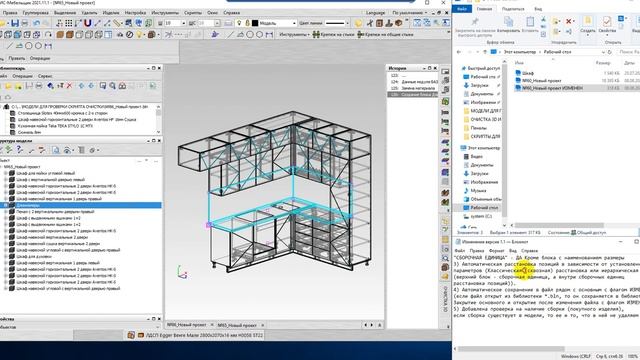Viewport: 640px width, 360px height.
Task: Open the Сервис menu in library panel
Action: tap(45, 76)
